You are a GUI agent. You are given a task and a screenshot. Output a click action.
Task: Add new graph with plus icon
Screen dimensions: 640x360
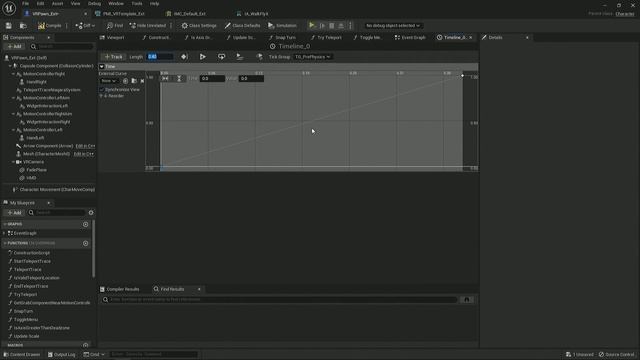85,224
